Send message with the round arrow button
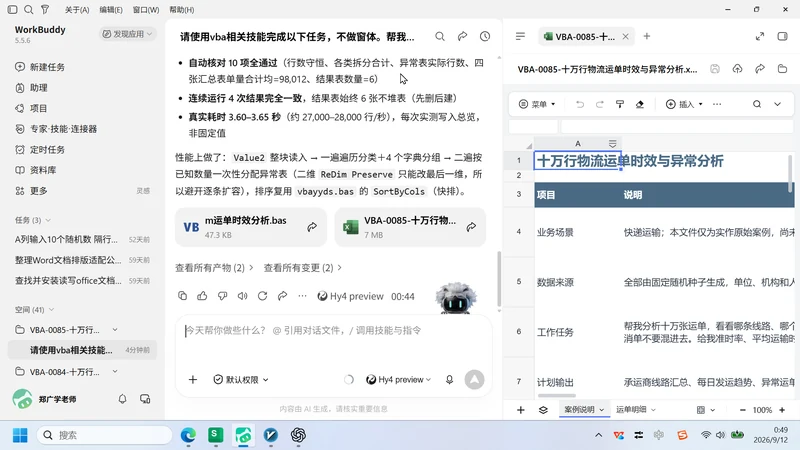Viewport: 800px width, 450px height. [x=474, y=379]
